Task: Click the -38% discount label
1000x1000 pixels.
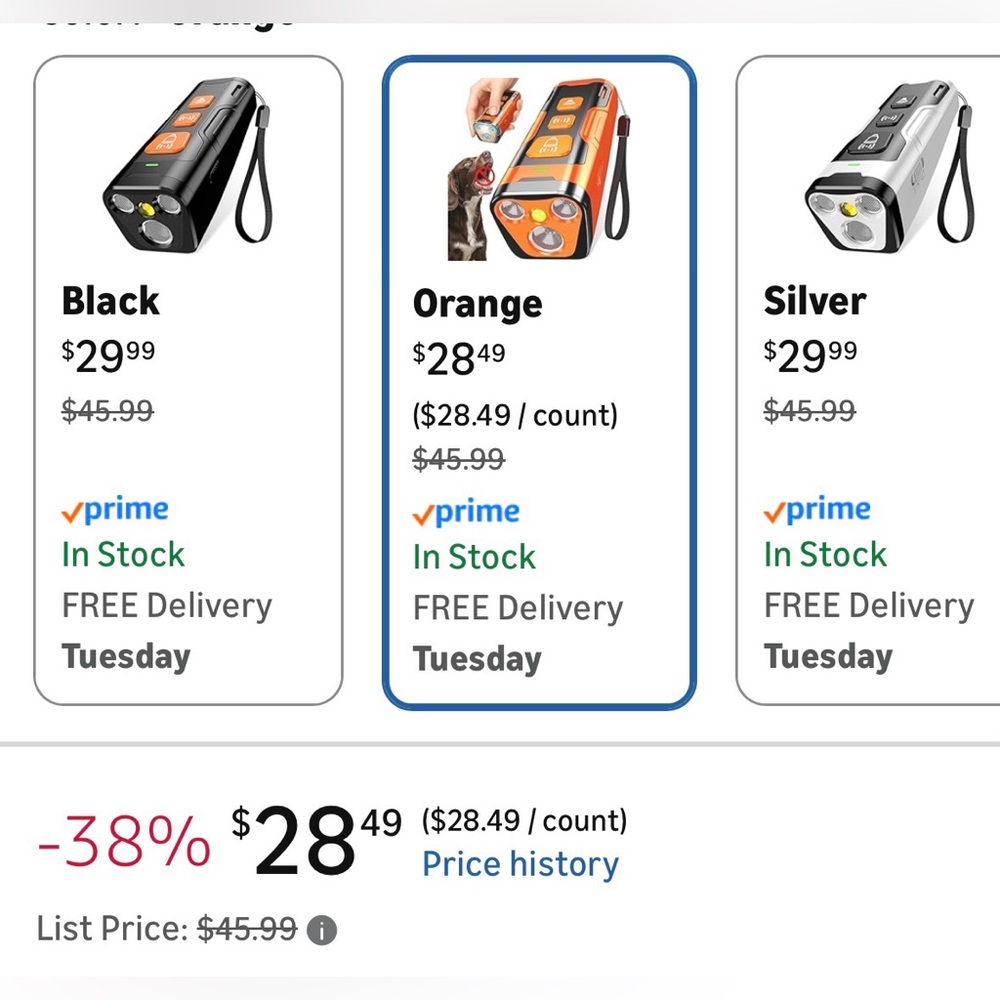Action: [x=124, y=842]
